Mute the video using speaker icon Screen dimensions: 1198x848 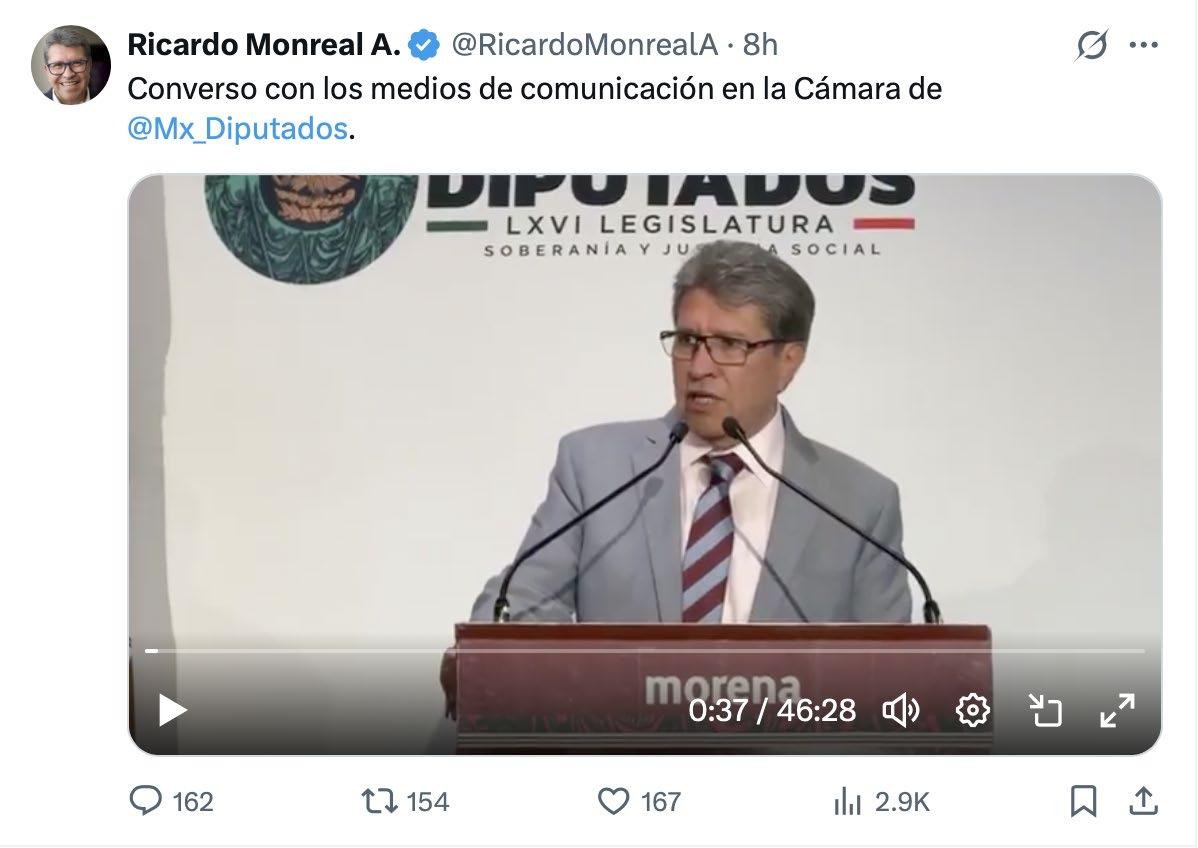(901, 710)
